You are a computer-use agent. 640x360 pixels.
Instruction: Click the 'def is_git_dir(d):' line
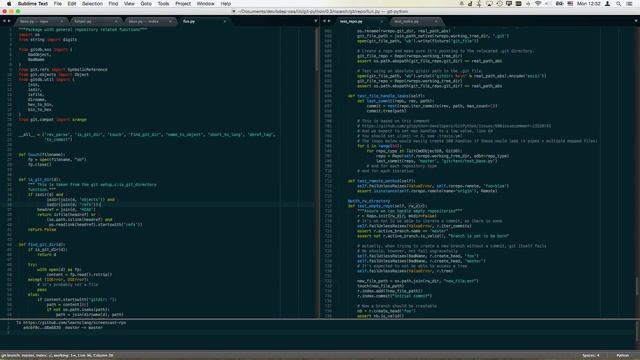click(40, 180)
